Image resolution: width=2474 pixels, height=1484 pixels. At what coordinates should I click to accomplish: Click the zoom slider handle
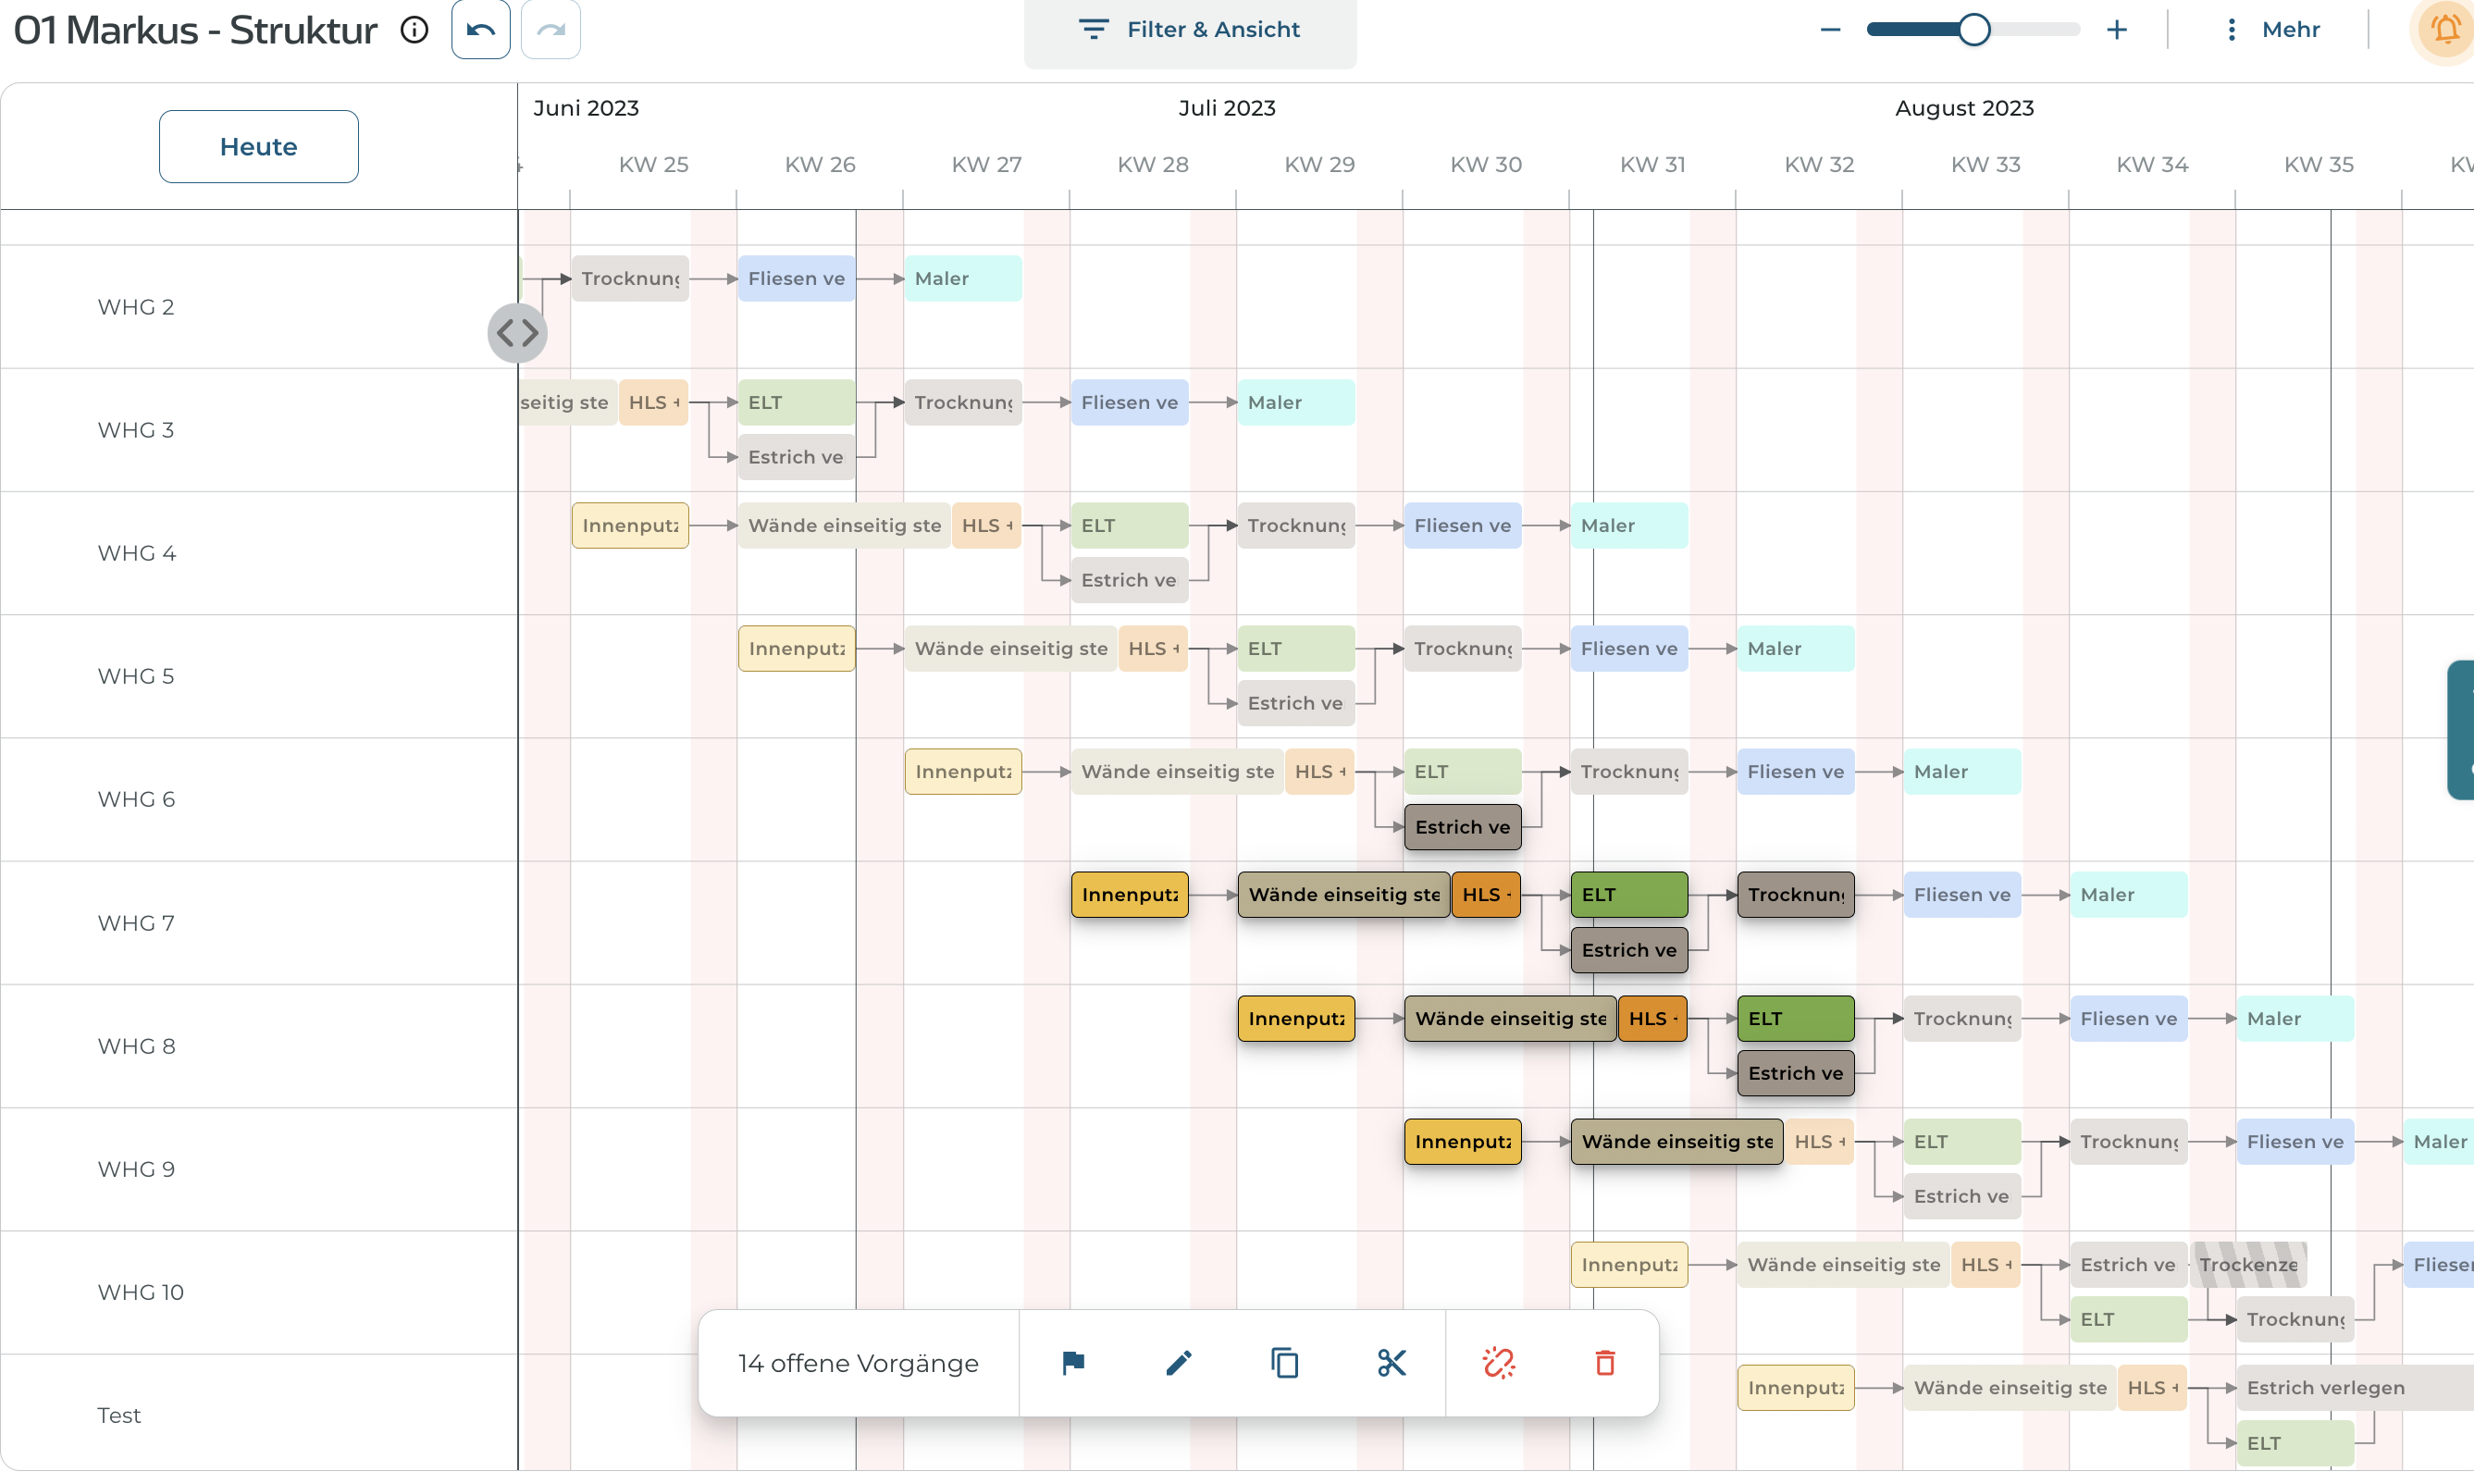point(1974,30)
